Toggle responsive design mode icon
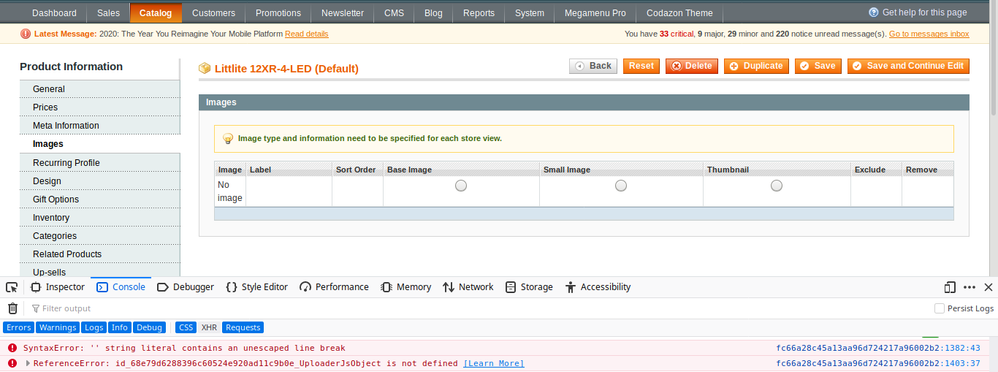Image resolution: width=998 pixels, height=372 pixels. coord(950,287)
